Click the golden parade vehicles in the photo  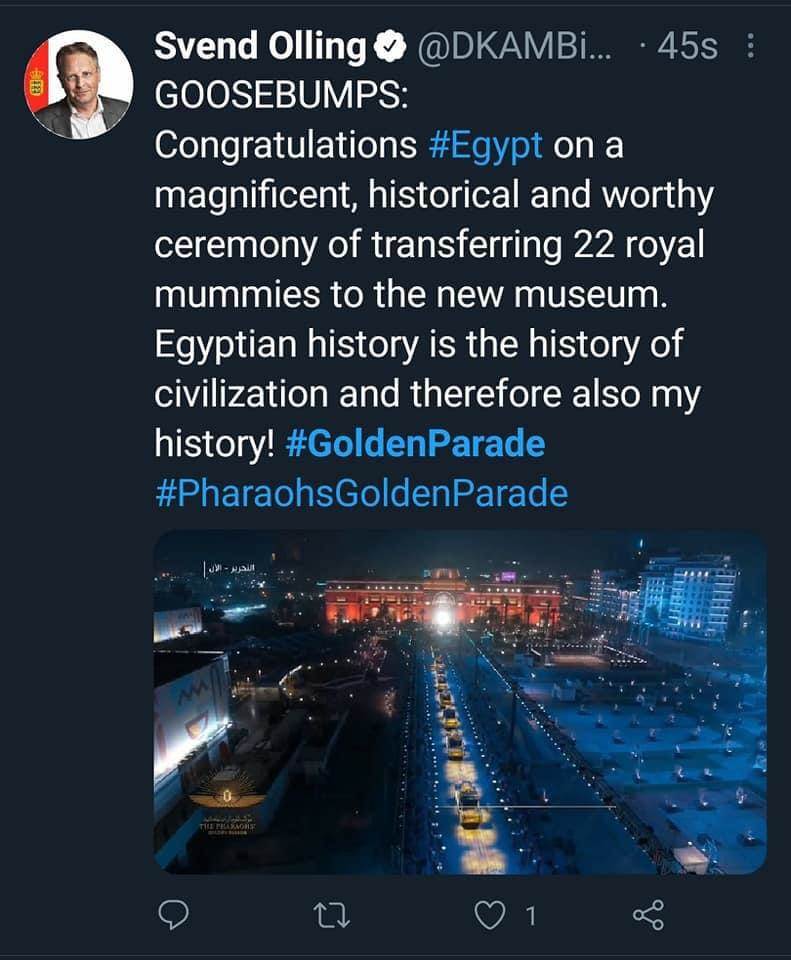point(457,740)
